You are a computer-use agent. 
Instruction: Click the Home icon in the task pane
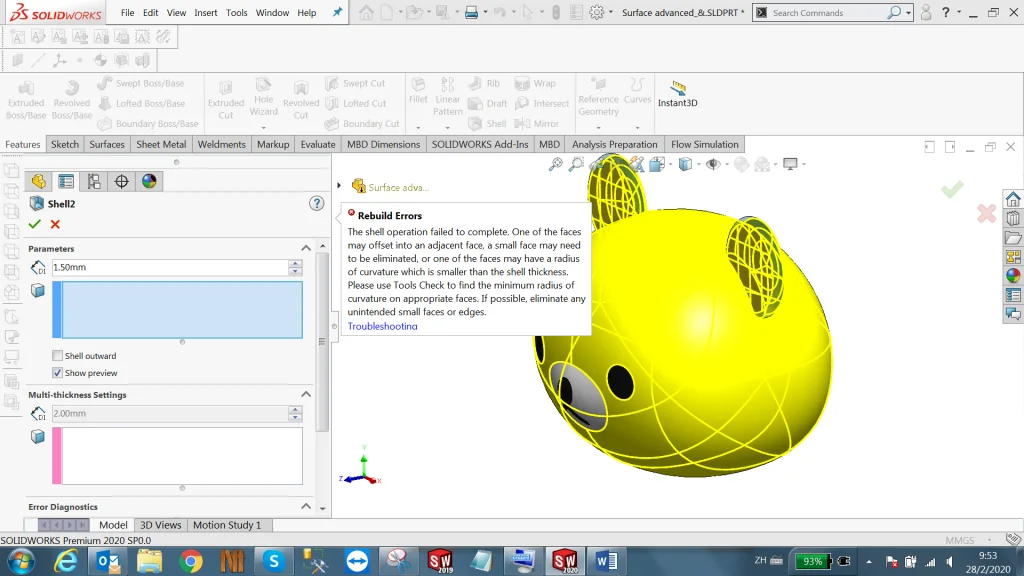point(1013,199)
